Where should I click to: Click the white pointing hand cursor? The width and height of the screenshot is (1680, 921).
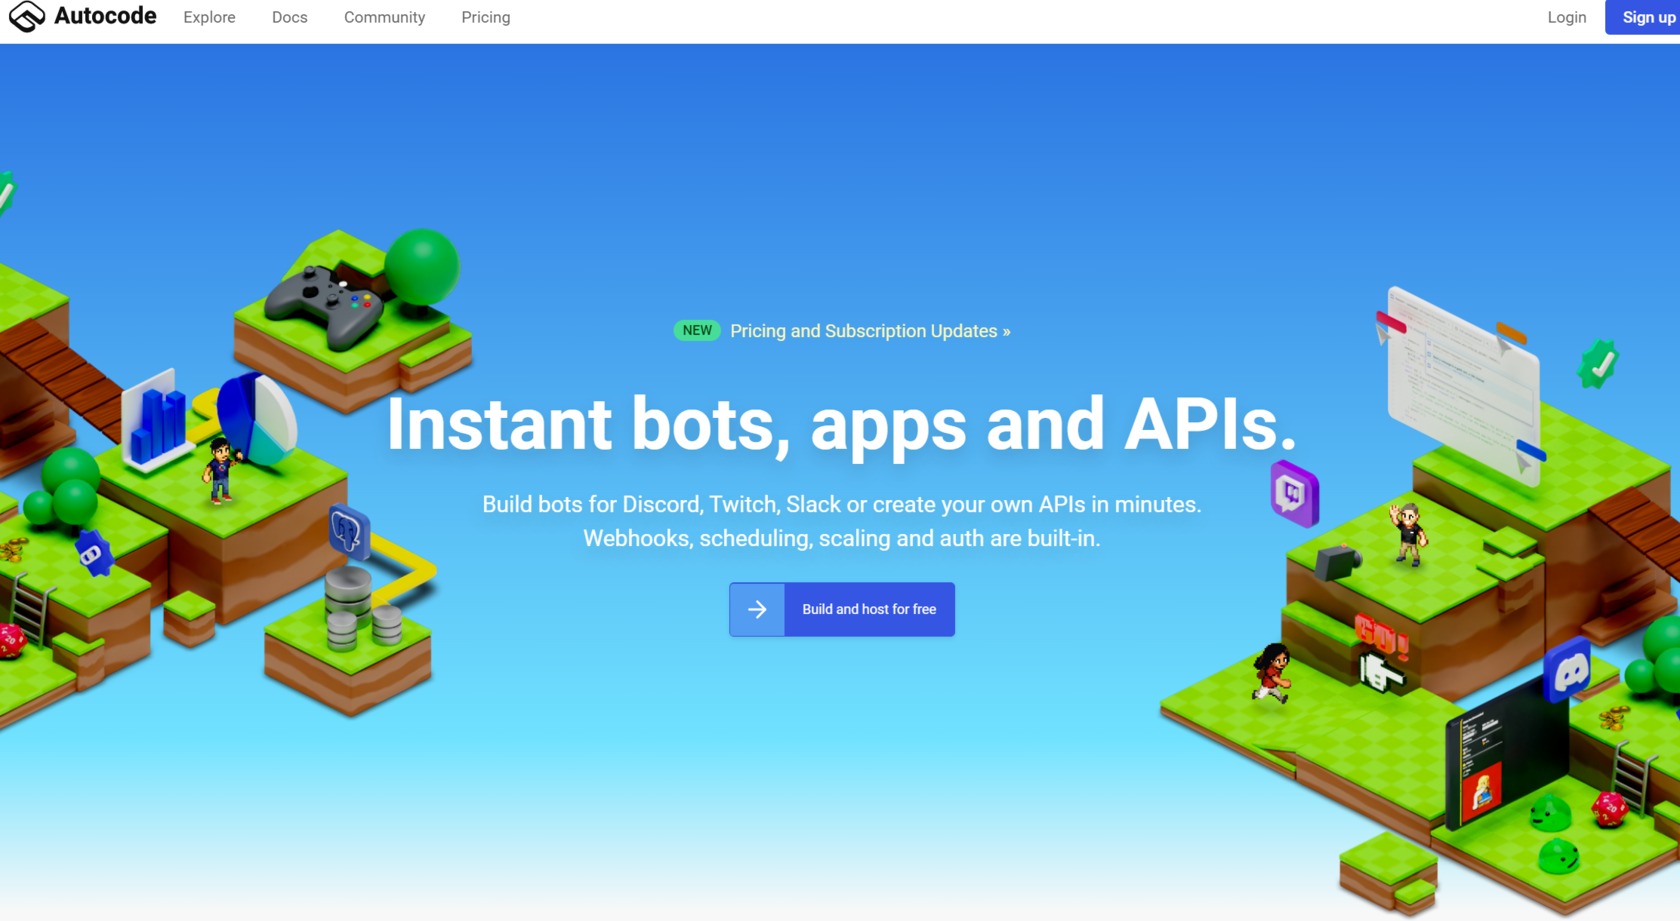[1381, 673]
